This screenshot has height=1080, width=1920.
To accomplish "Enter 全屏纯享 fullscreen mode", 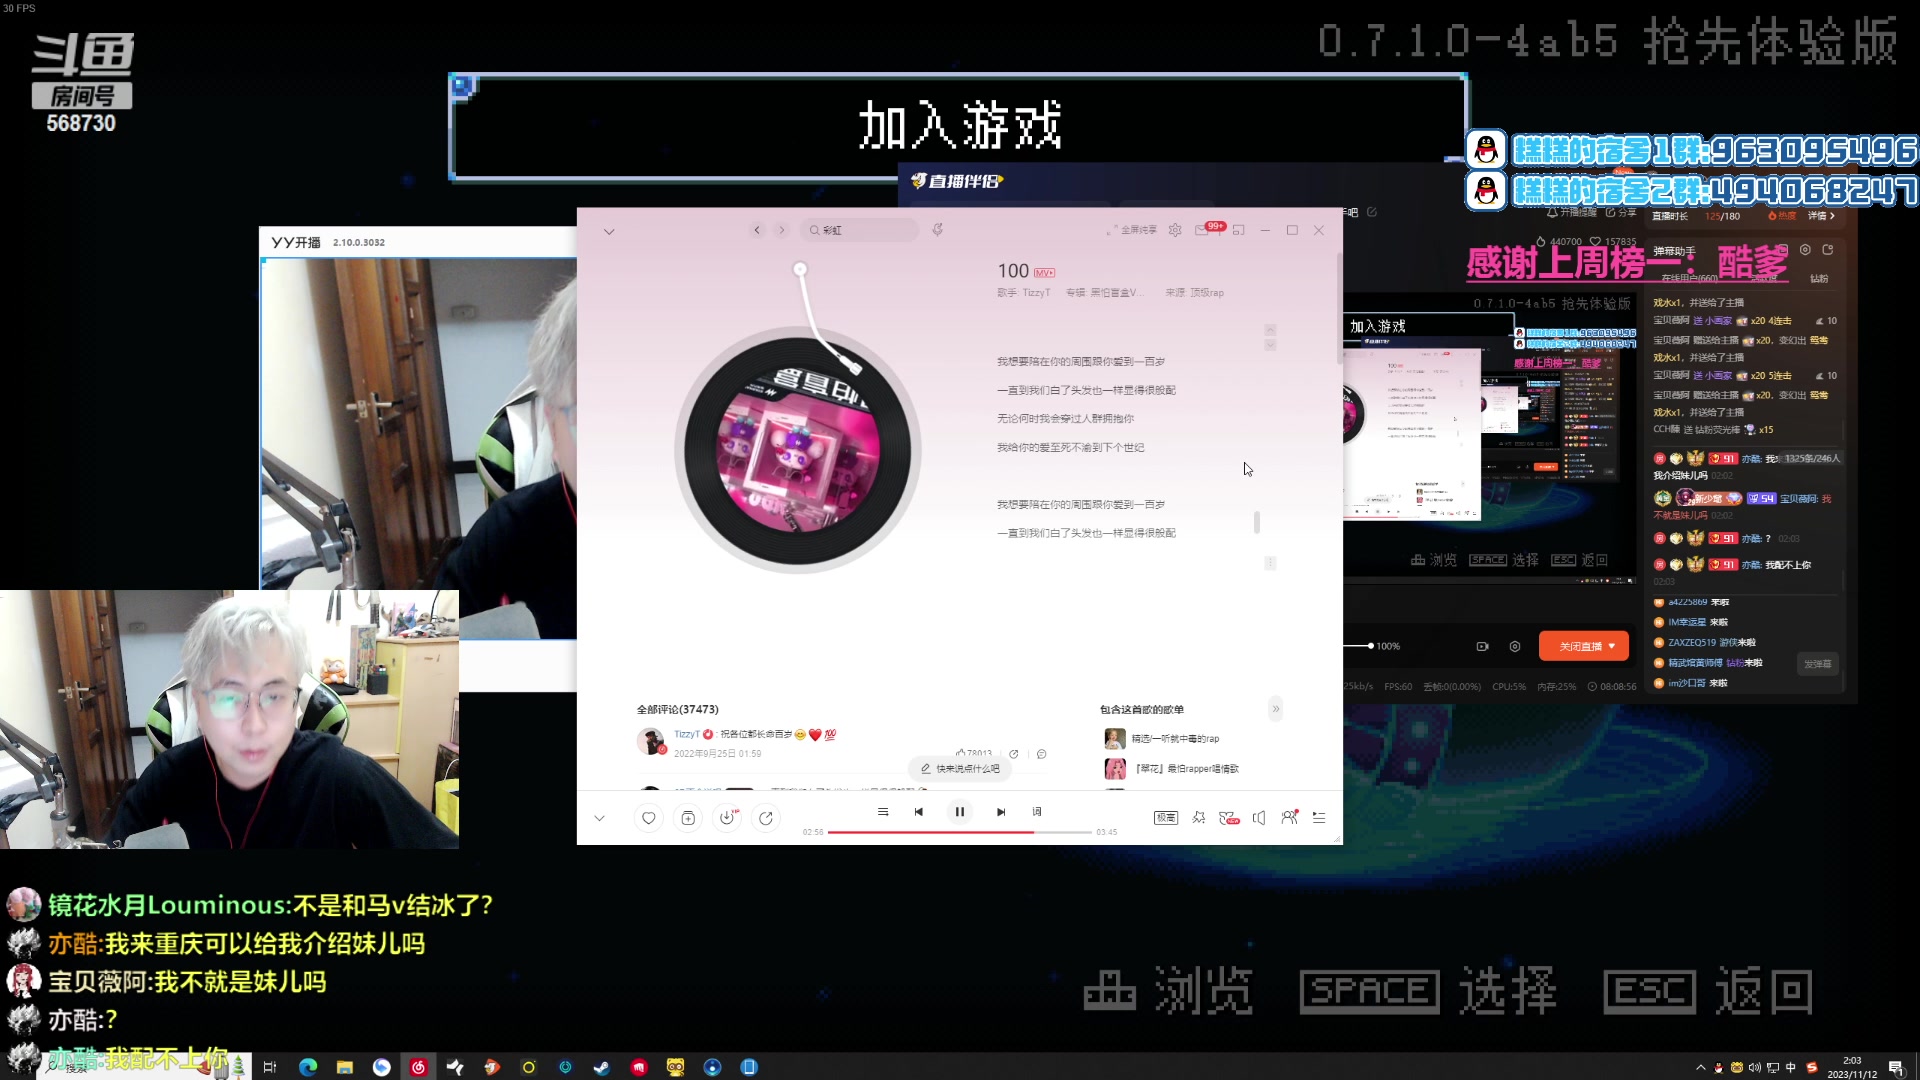I will [x=1132, y=230].
